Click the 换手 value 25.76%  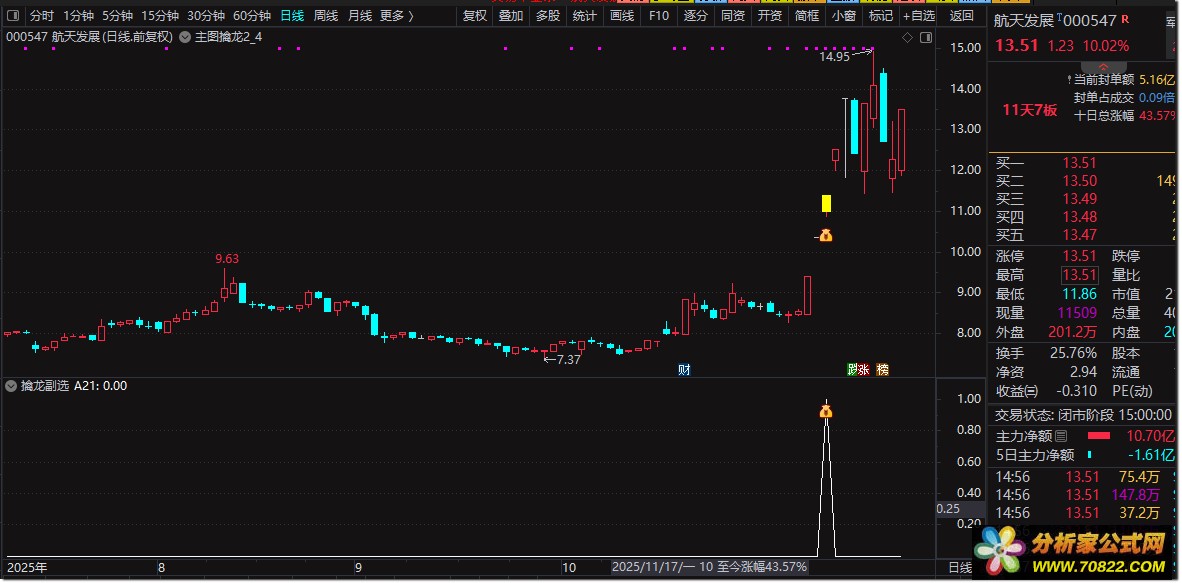[1073, 353]
